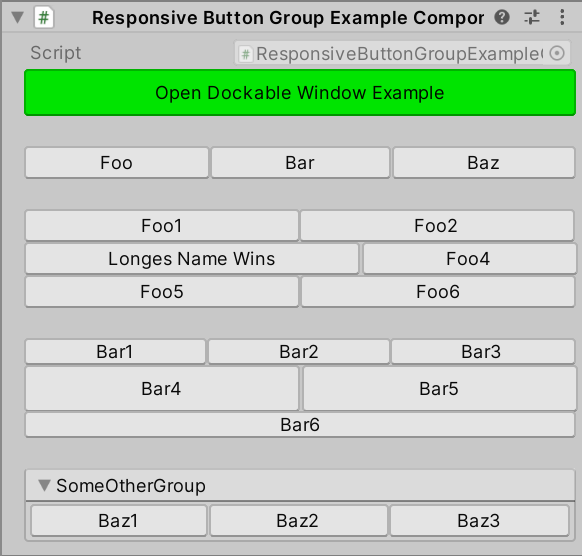Click the tall Bar5 button
The width and height of the screenshot is (582, 556).
[x=439, y=389]
